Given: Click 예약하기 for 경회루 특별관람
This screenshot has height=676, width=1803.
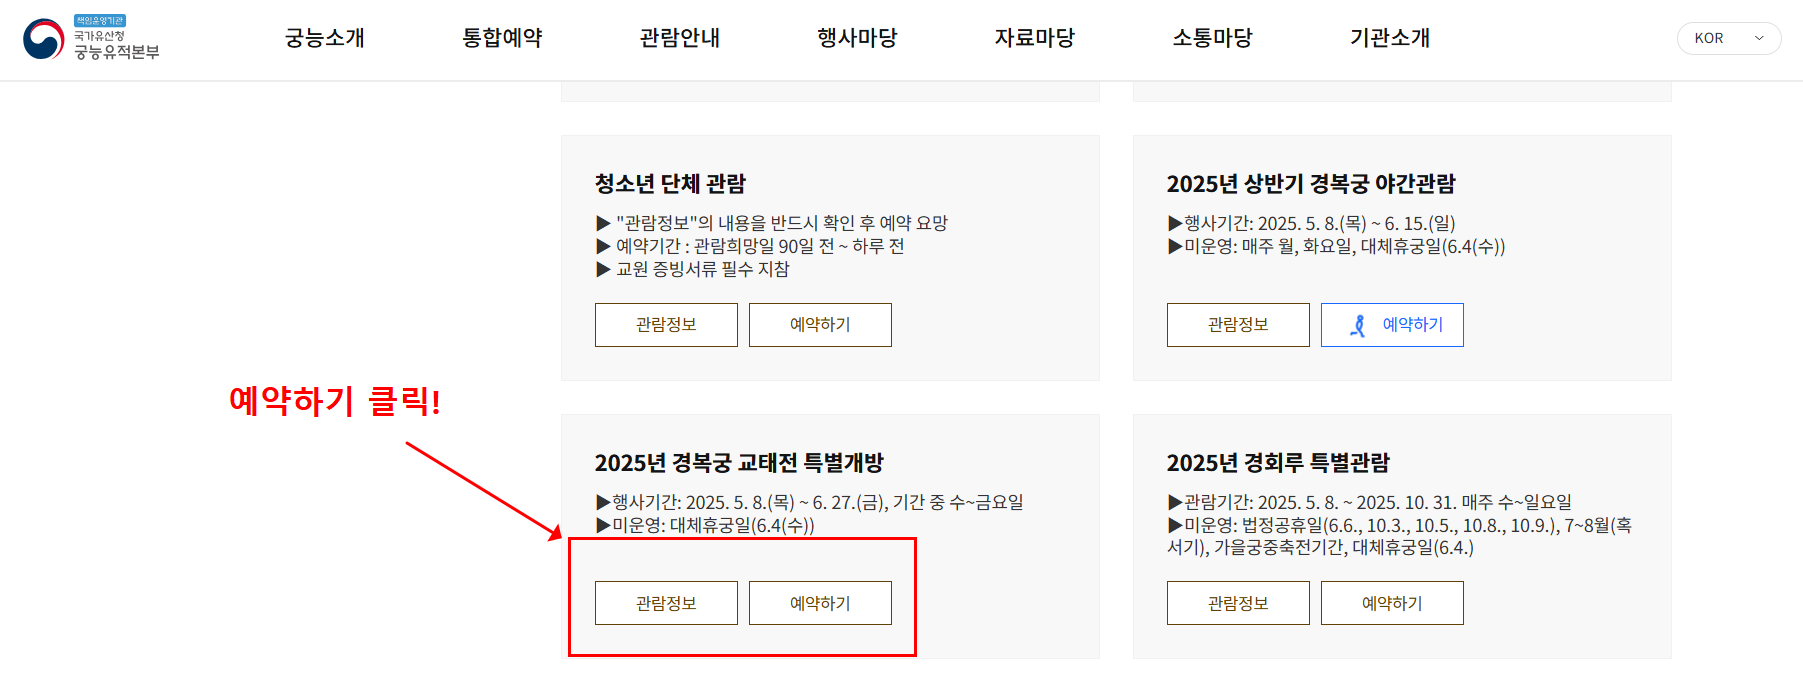Looking at the screenshot, I should pyautogui.click(x=1392, y=602).
